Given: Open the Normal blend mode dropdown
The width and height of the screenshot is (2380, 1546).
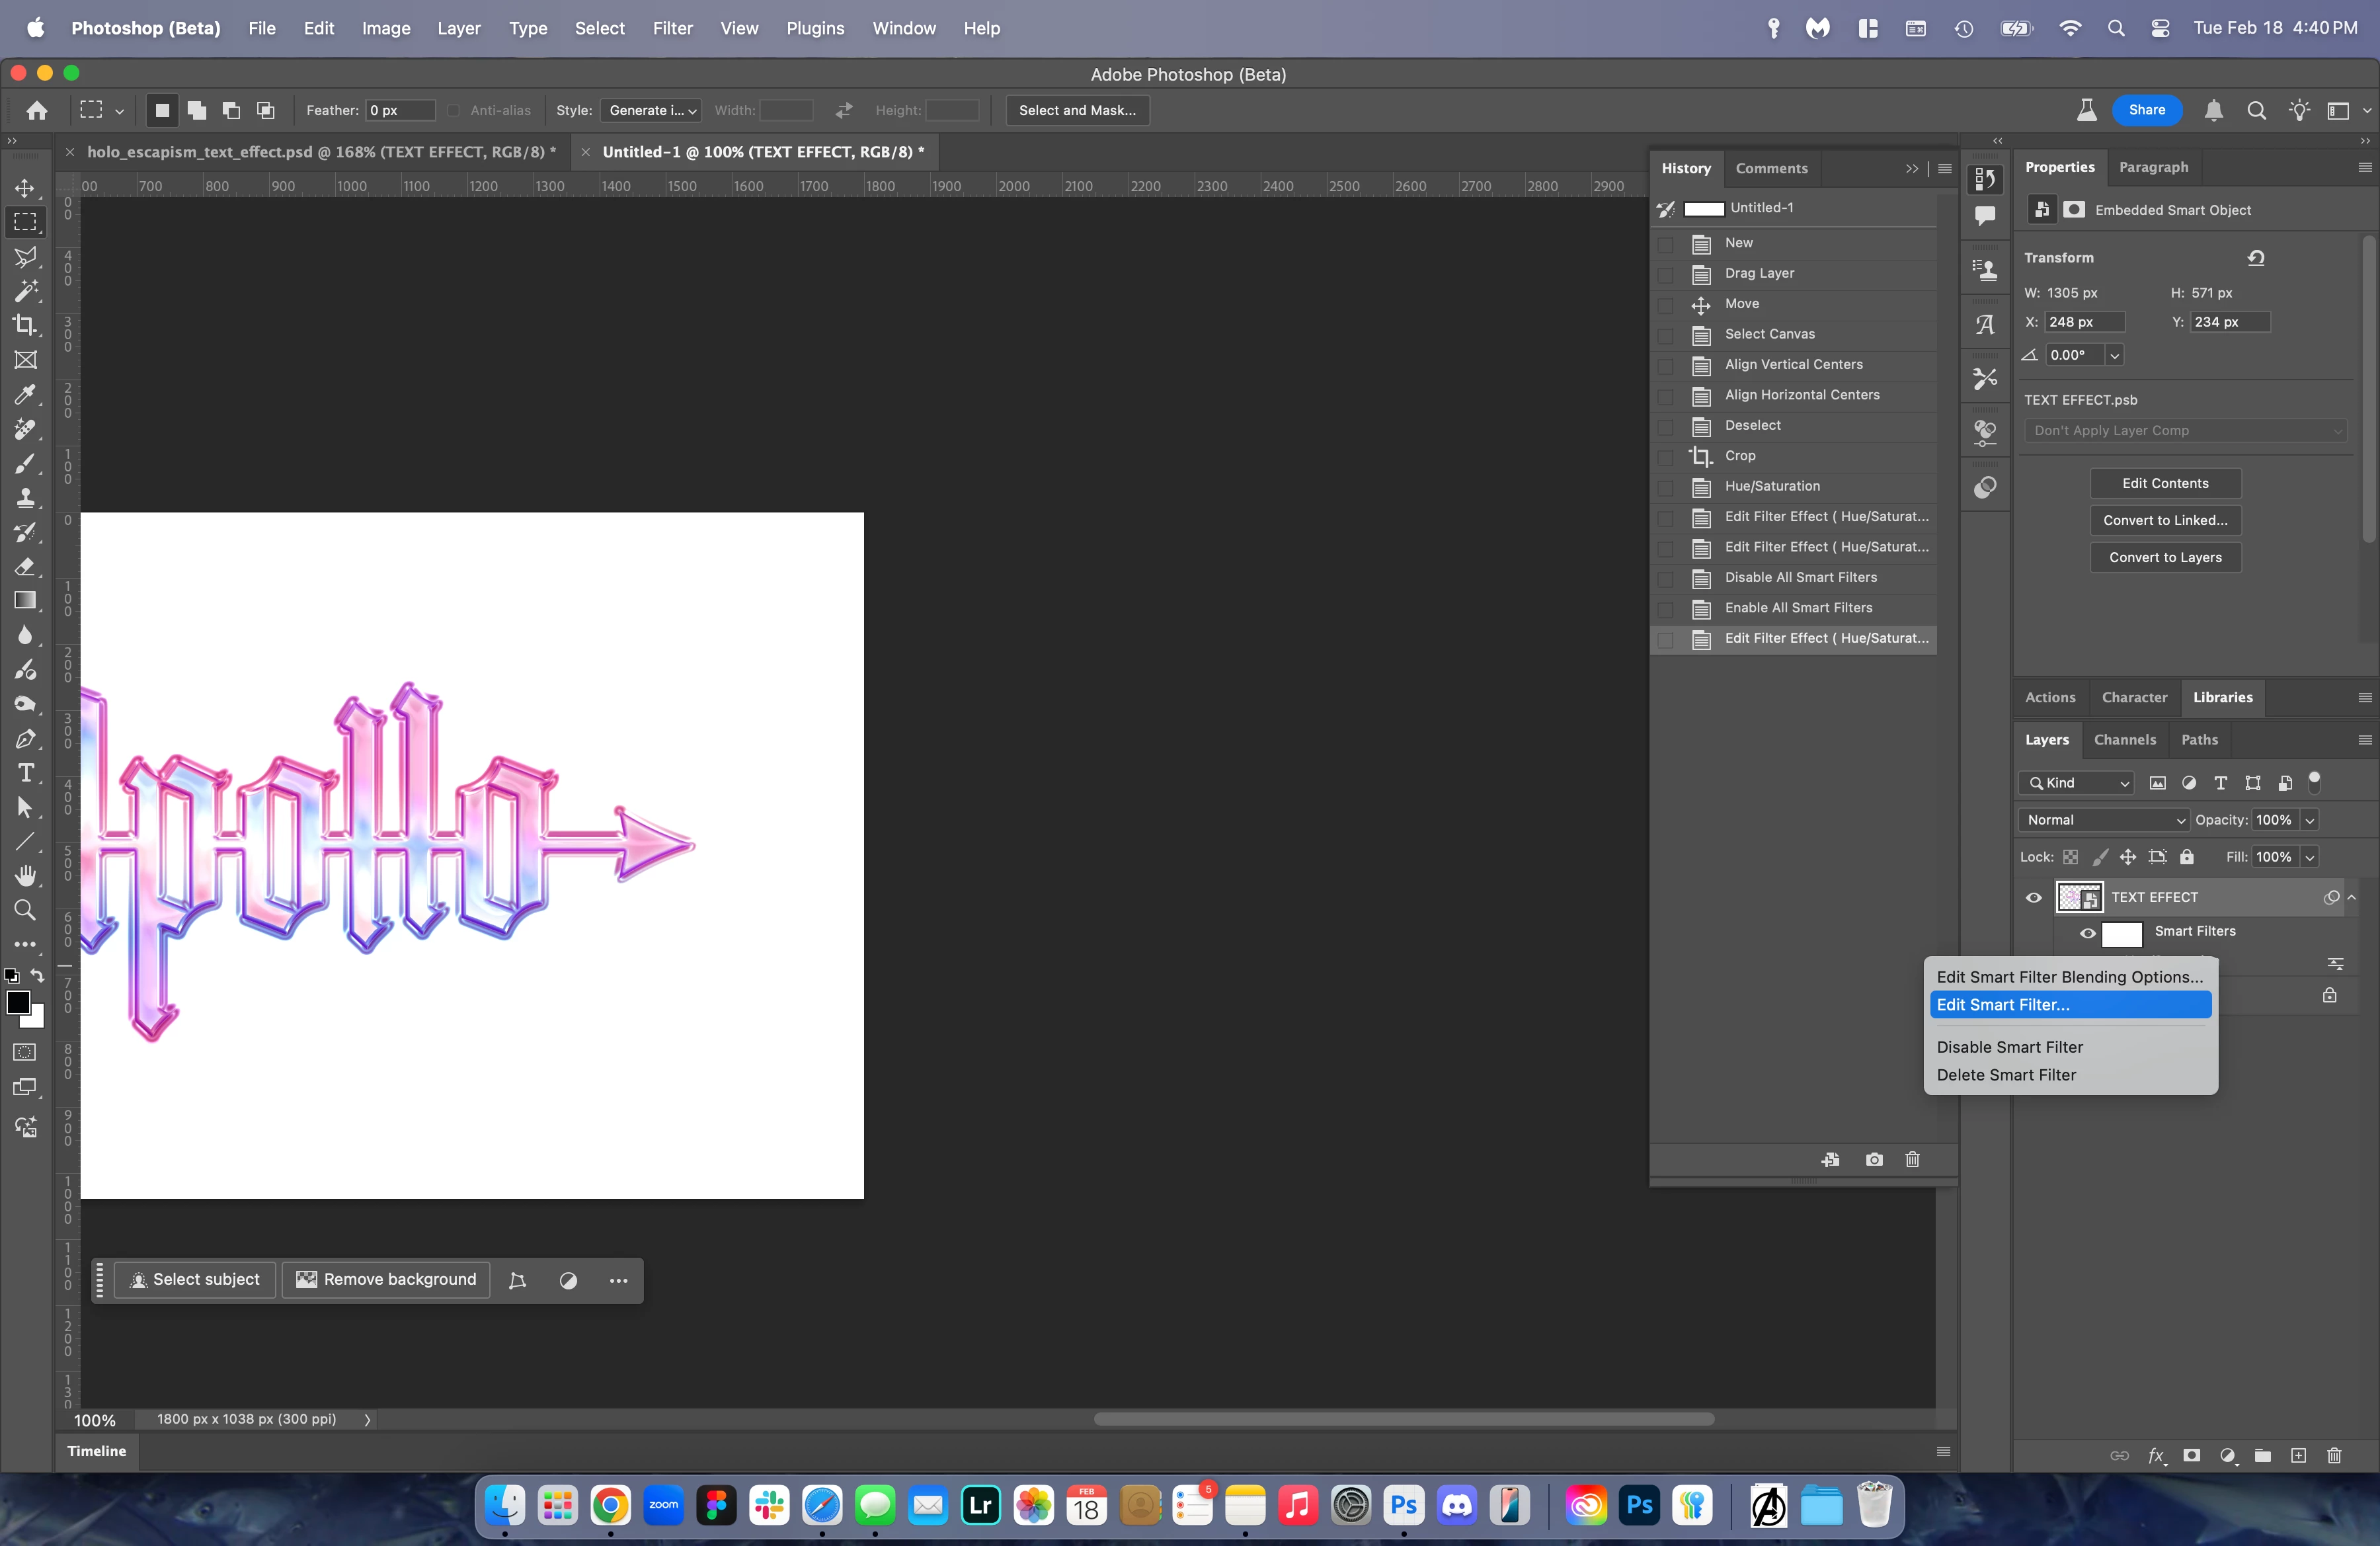Looking at the screenshot, I should click(x=2103, y=820).
